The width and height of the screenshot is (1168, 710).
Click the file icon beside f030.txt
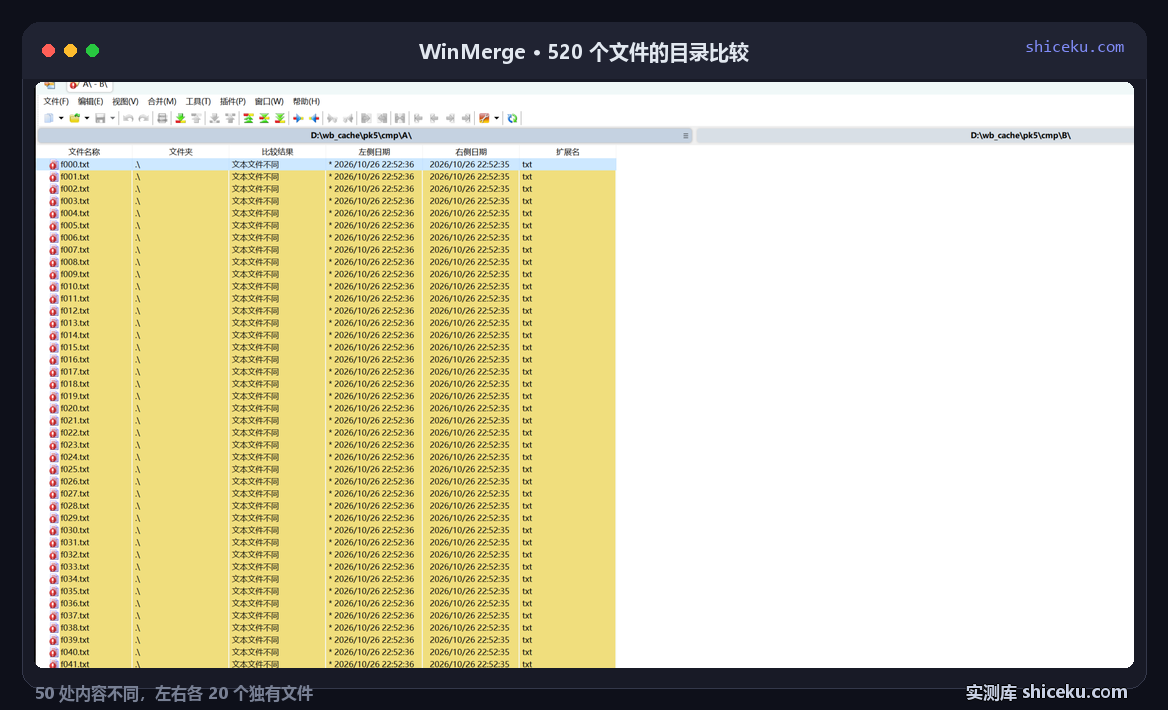(54, 530)
